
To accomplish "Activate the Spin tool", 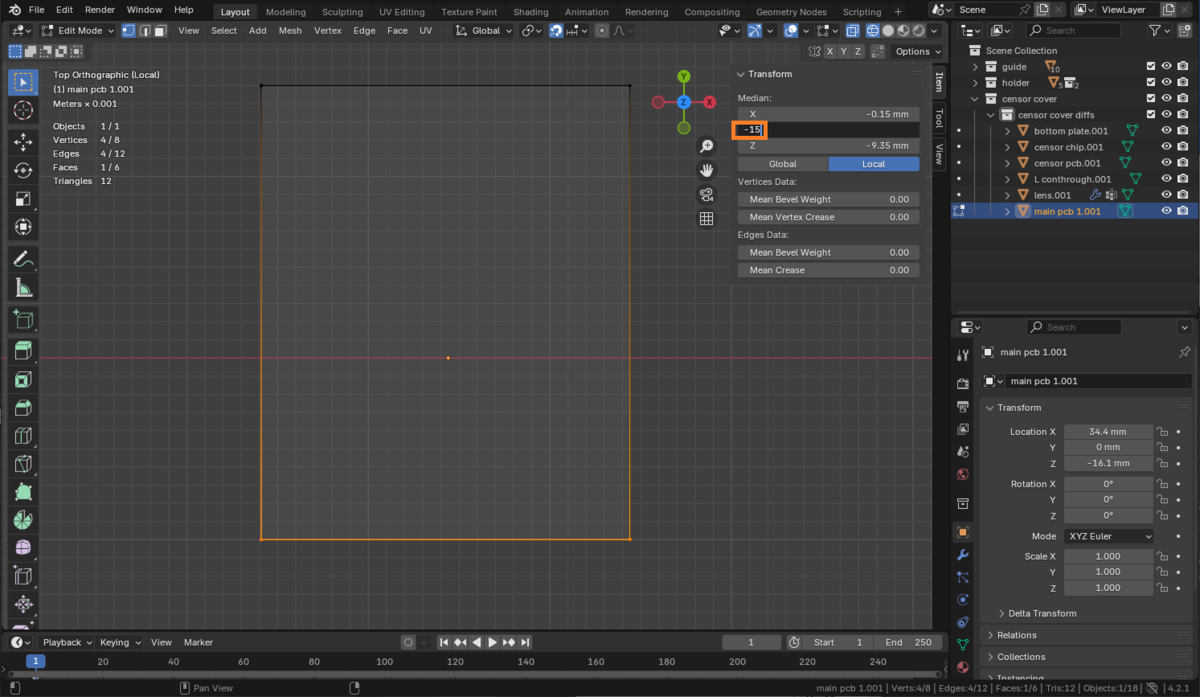I will click(x=23, y=520).
